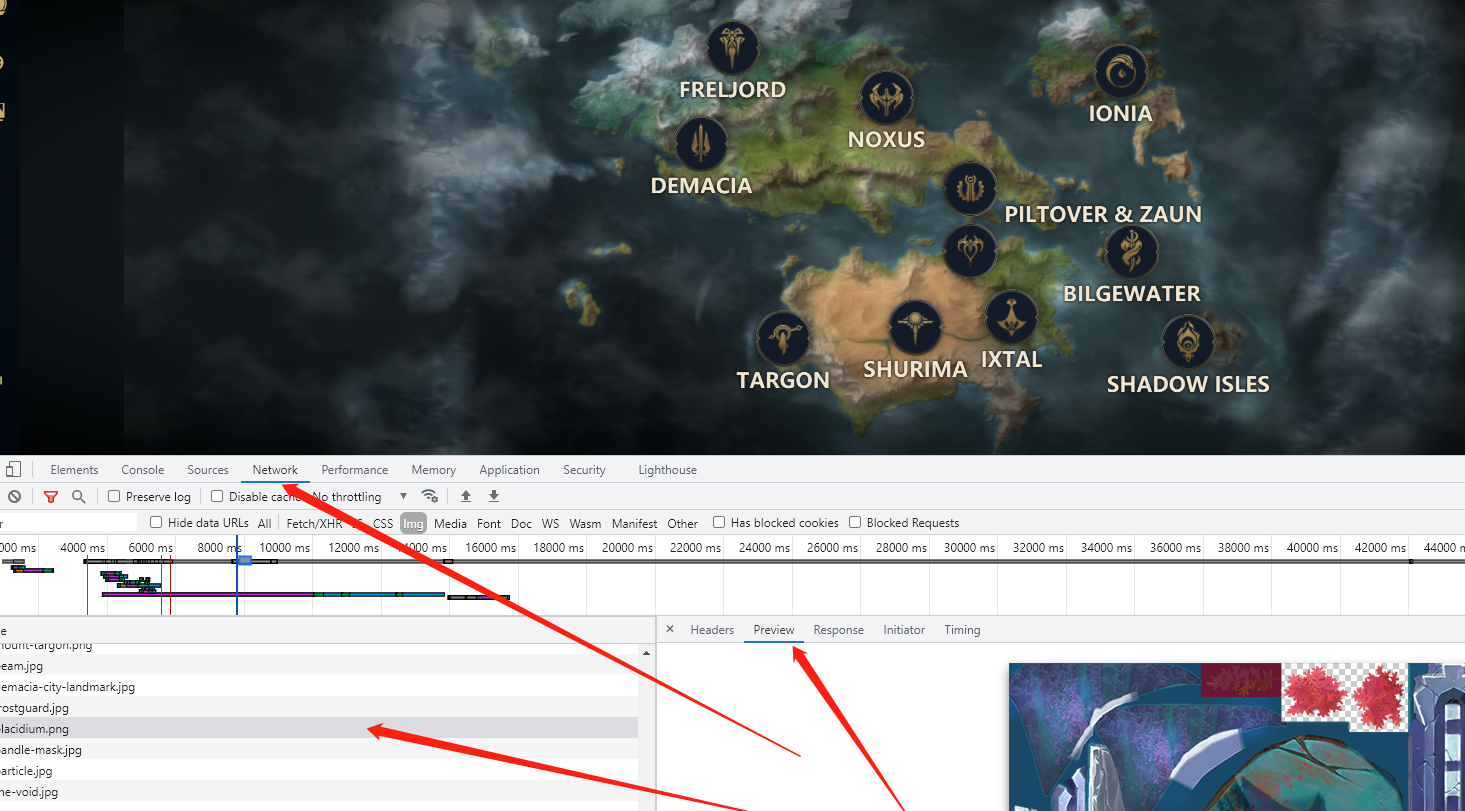Select the beam.jpg request row
This screenshot has height=811, width=1465.
tap(319, 666)
